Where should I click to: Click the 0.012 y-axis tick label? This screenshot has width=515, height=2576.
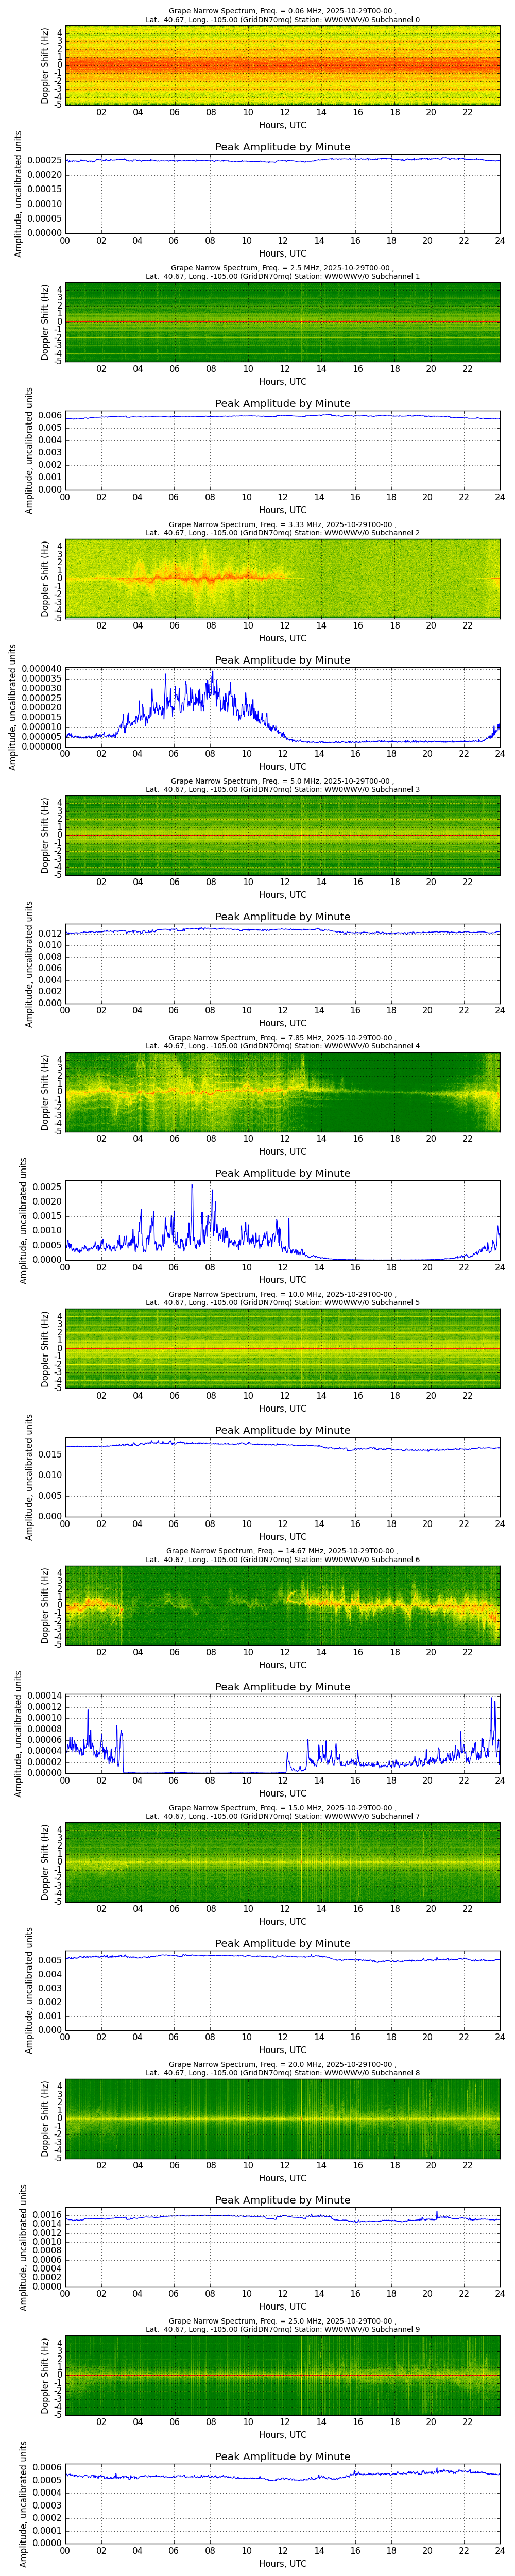coord(49,933)
